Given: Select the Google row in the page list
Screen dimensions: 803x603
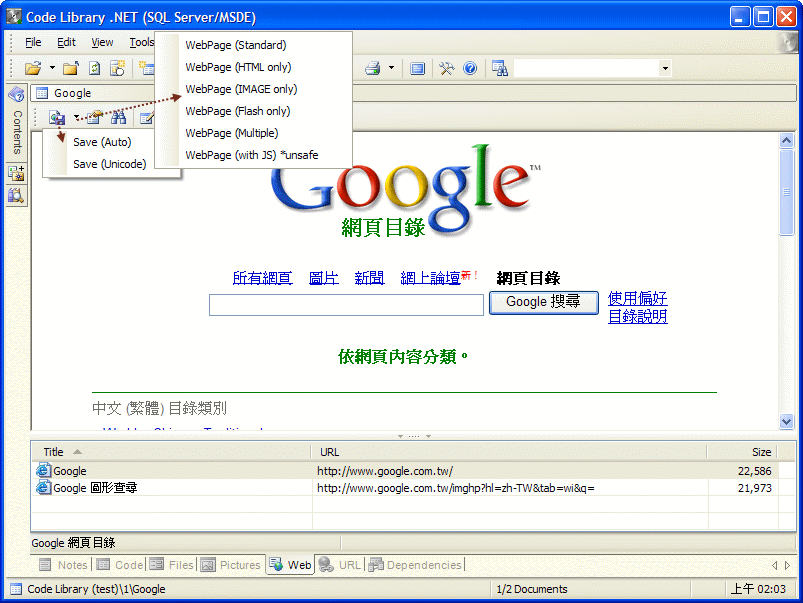Looking at the screenshot, I should [x=405, y=471].
